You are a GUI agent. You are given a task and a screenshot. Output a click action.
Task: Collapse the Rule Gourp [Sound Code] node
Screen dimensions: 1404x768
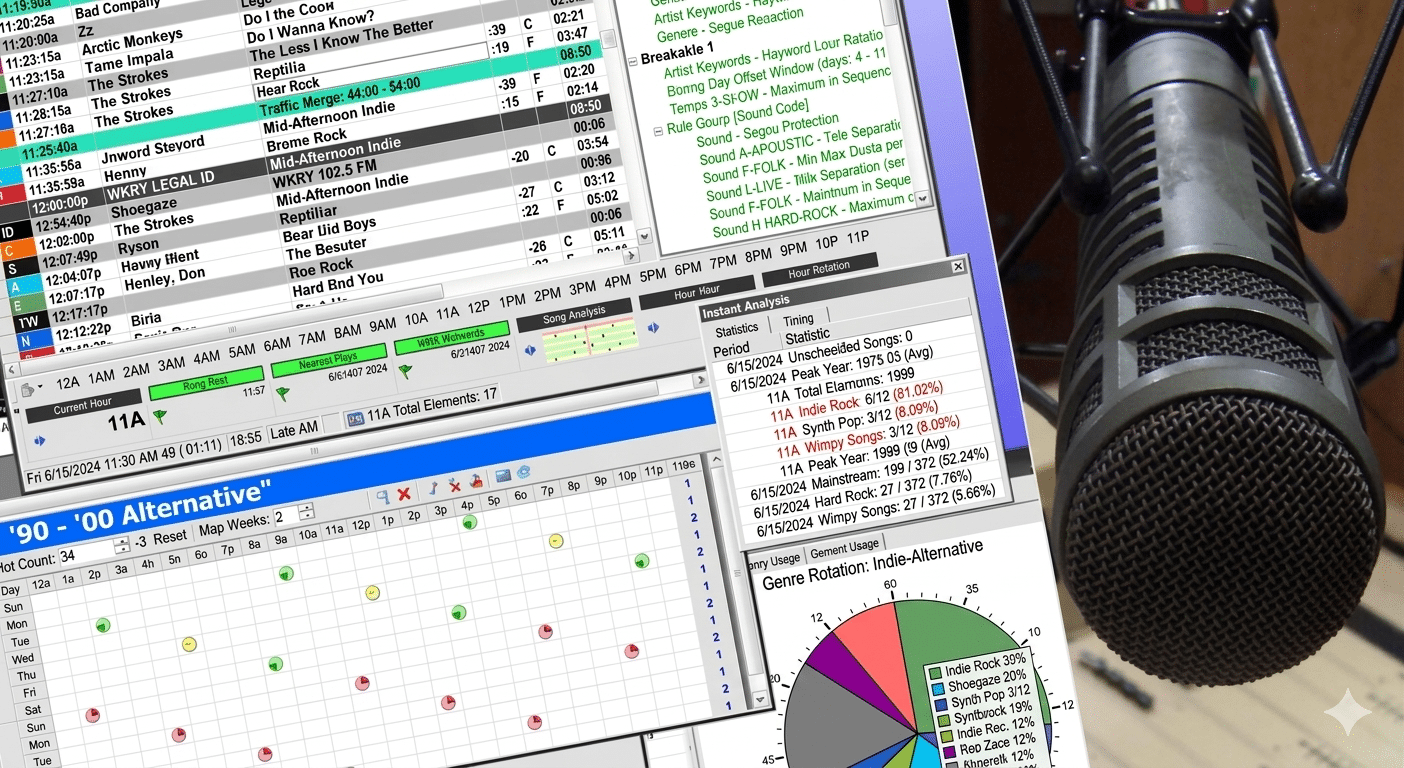pos(658,132)
